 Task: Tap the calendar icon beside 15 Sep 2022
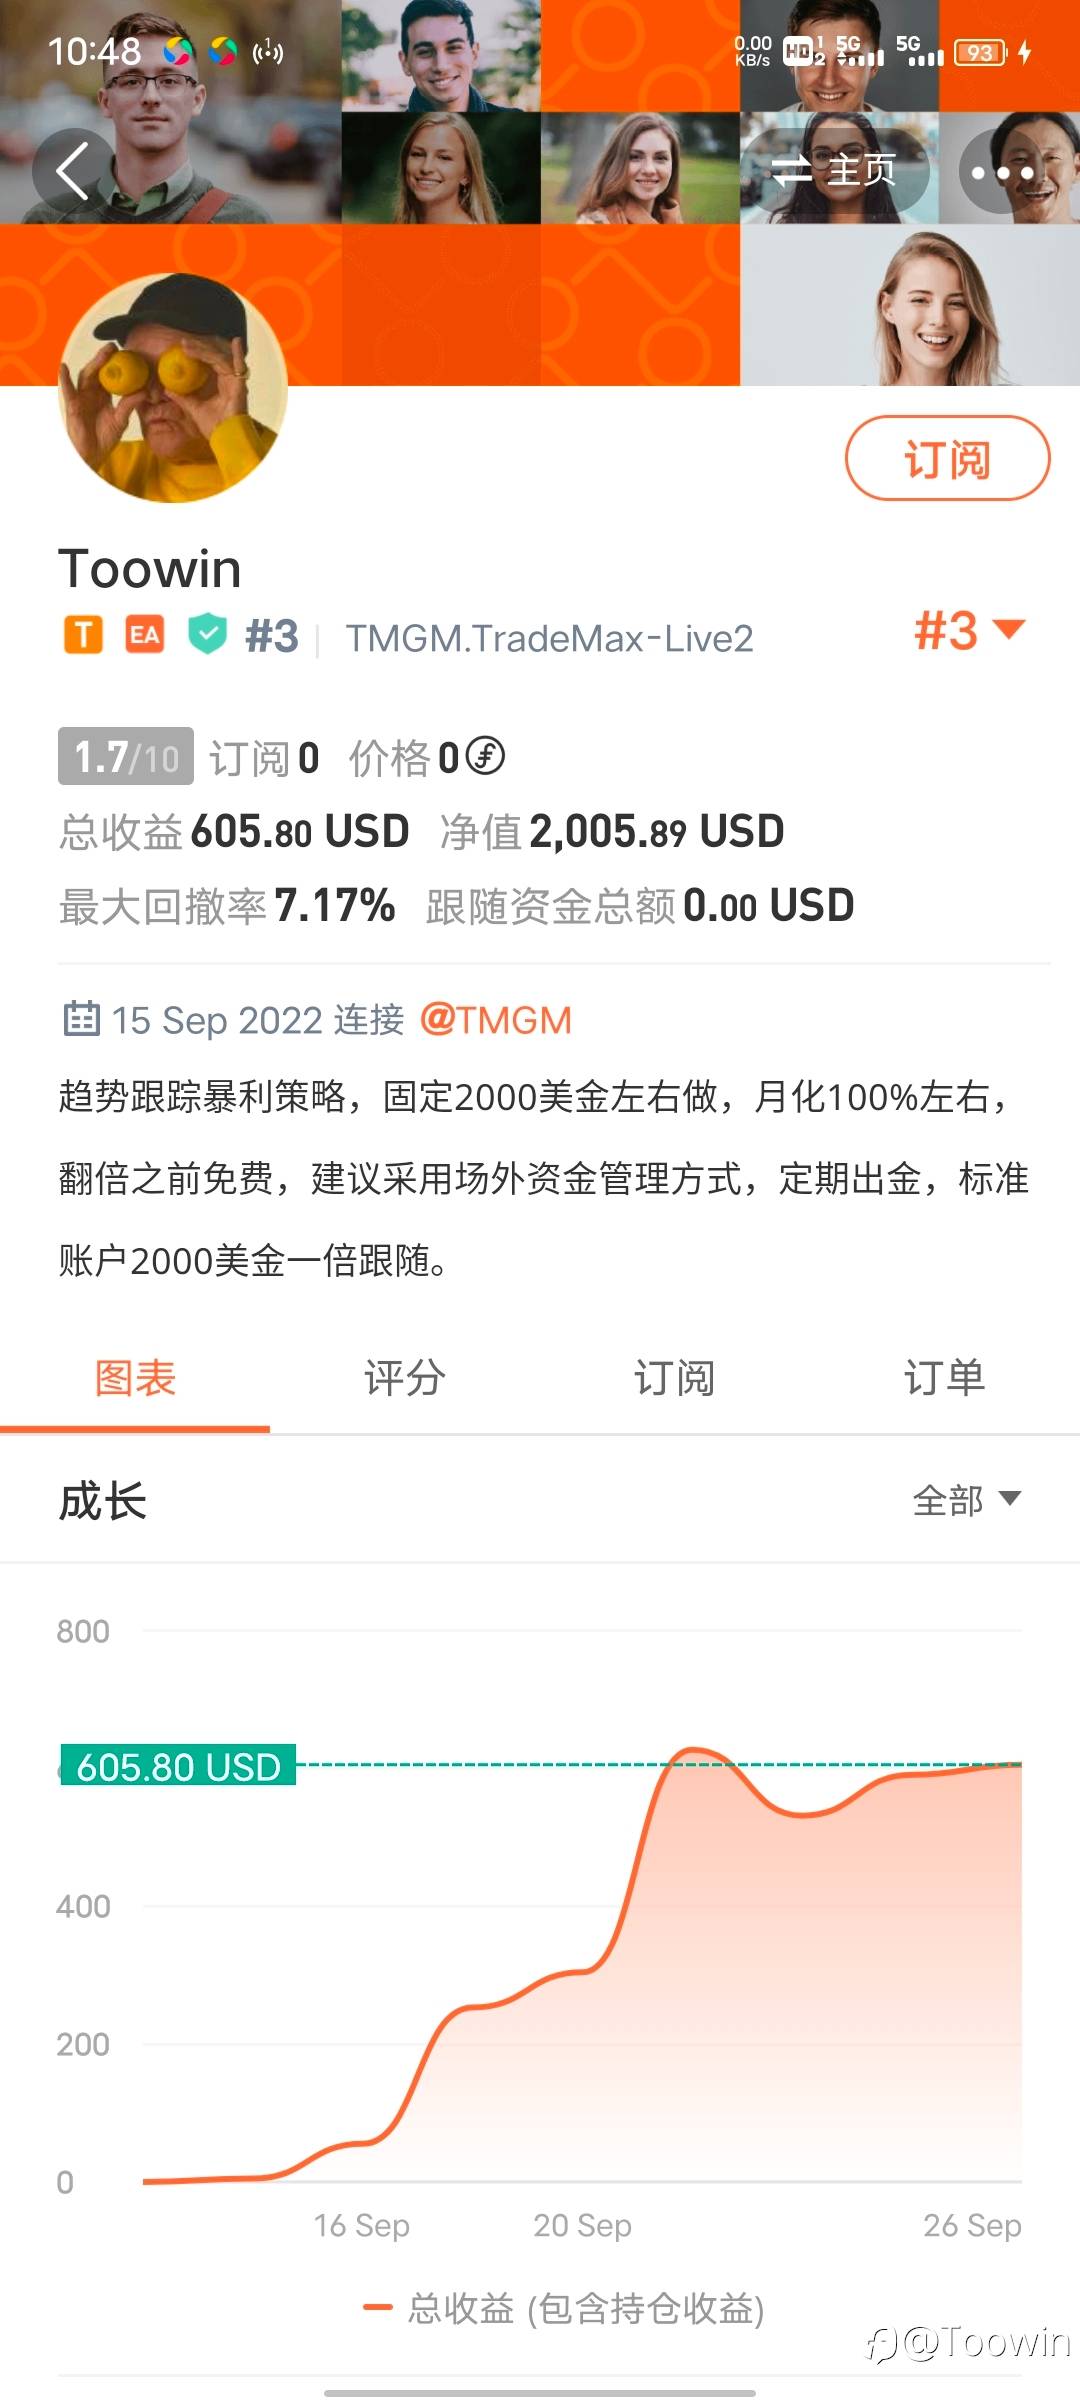coord(81,1019)
